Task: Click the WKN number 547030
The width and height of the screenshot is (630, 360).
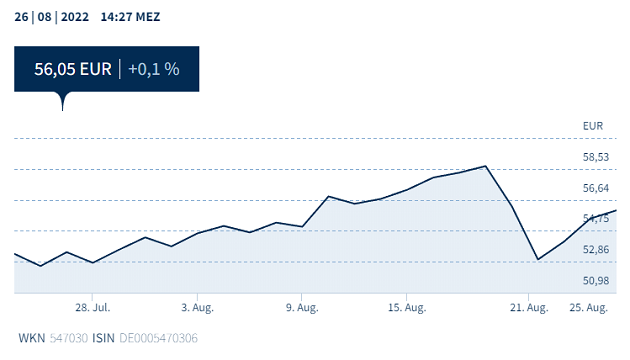Action: pyautogui.click(x=69, y=338)
